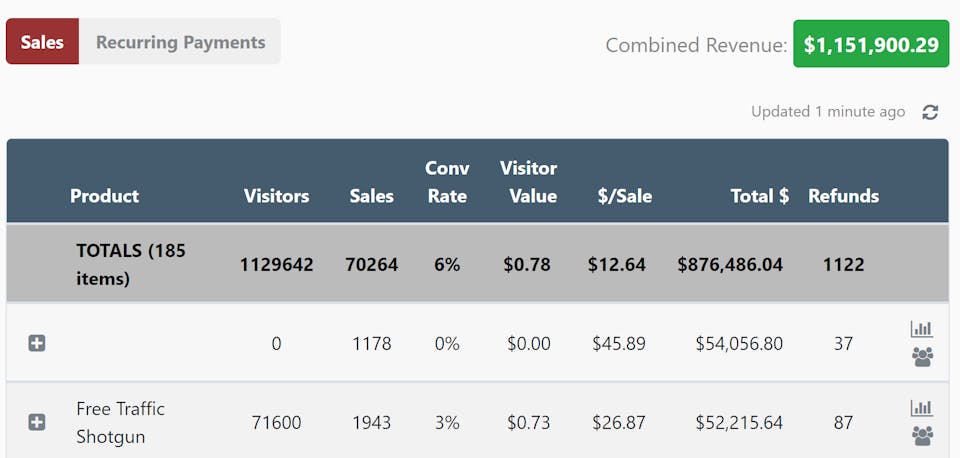Sort by $/Sale column header

click(625, 196)
